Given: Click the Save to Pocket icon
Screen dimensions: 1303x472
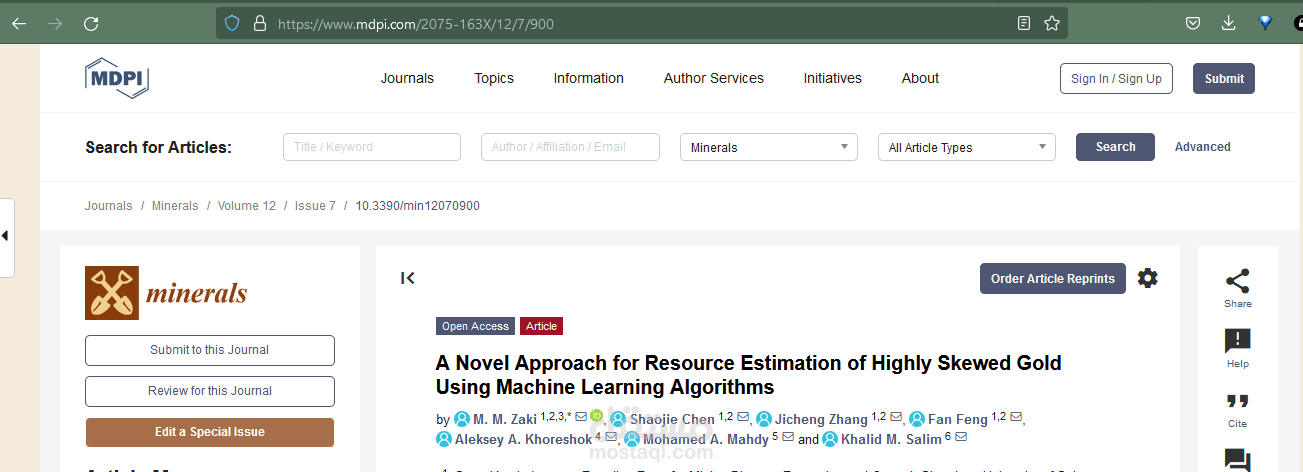Looking at the screenshot, I should [1193, 23].
